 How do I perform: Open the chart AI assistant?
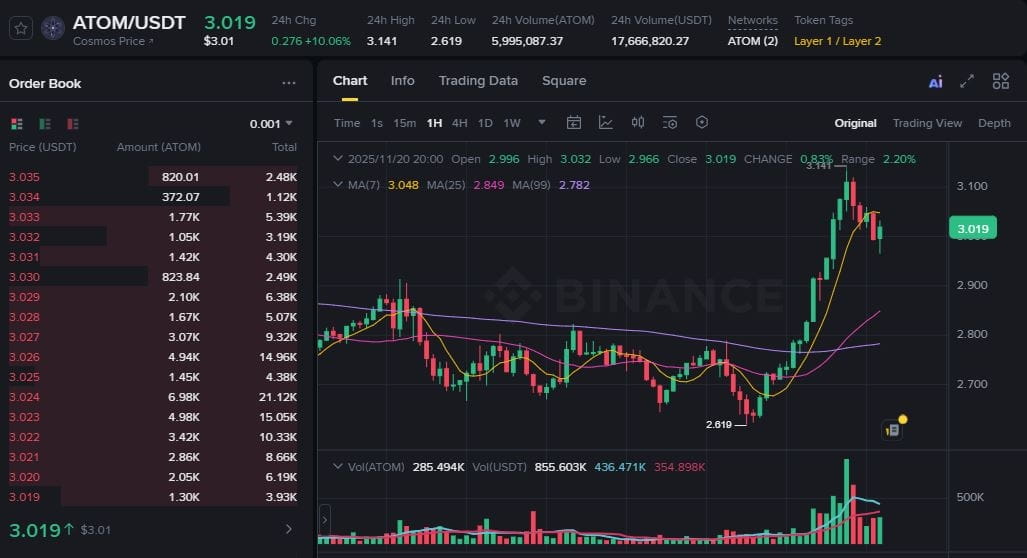935,82
